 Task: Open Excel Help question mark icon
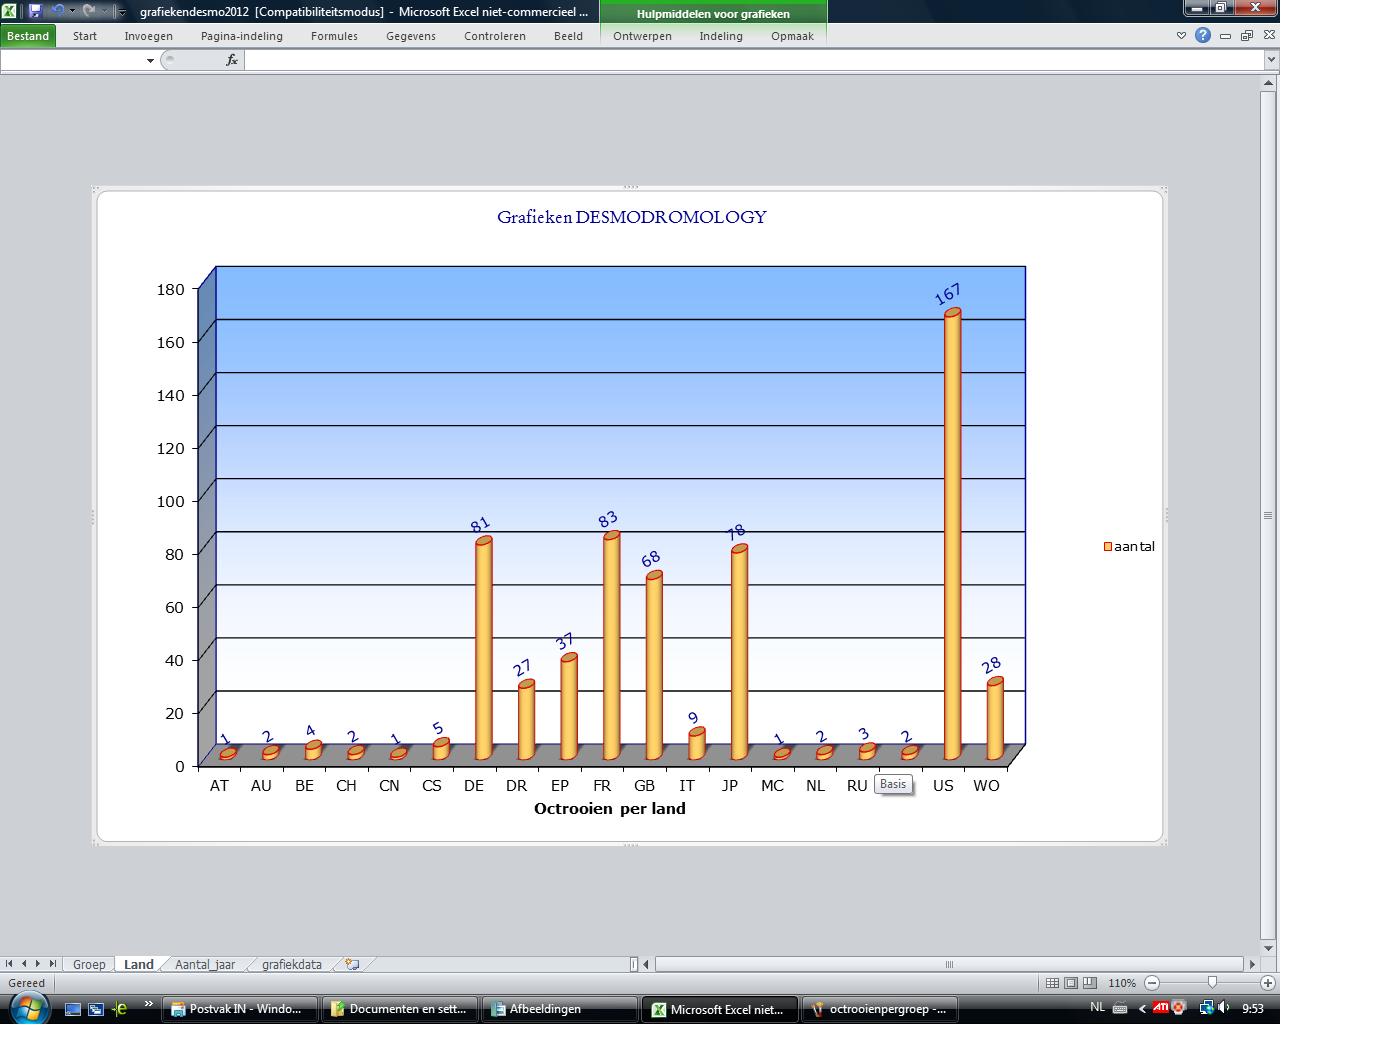tap(1203, 35)
